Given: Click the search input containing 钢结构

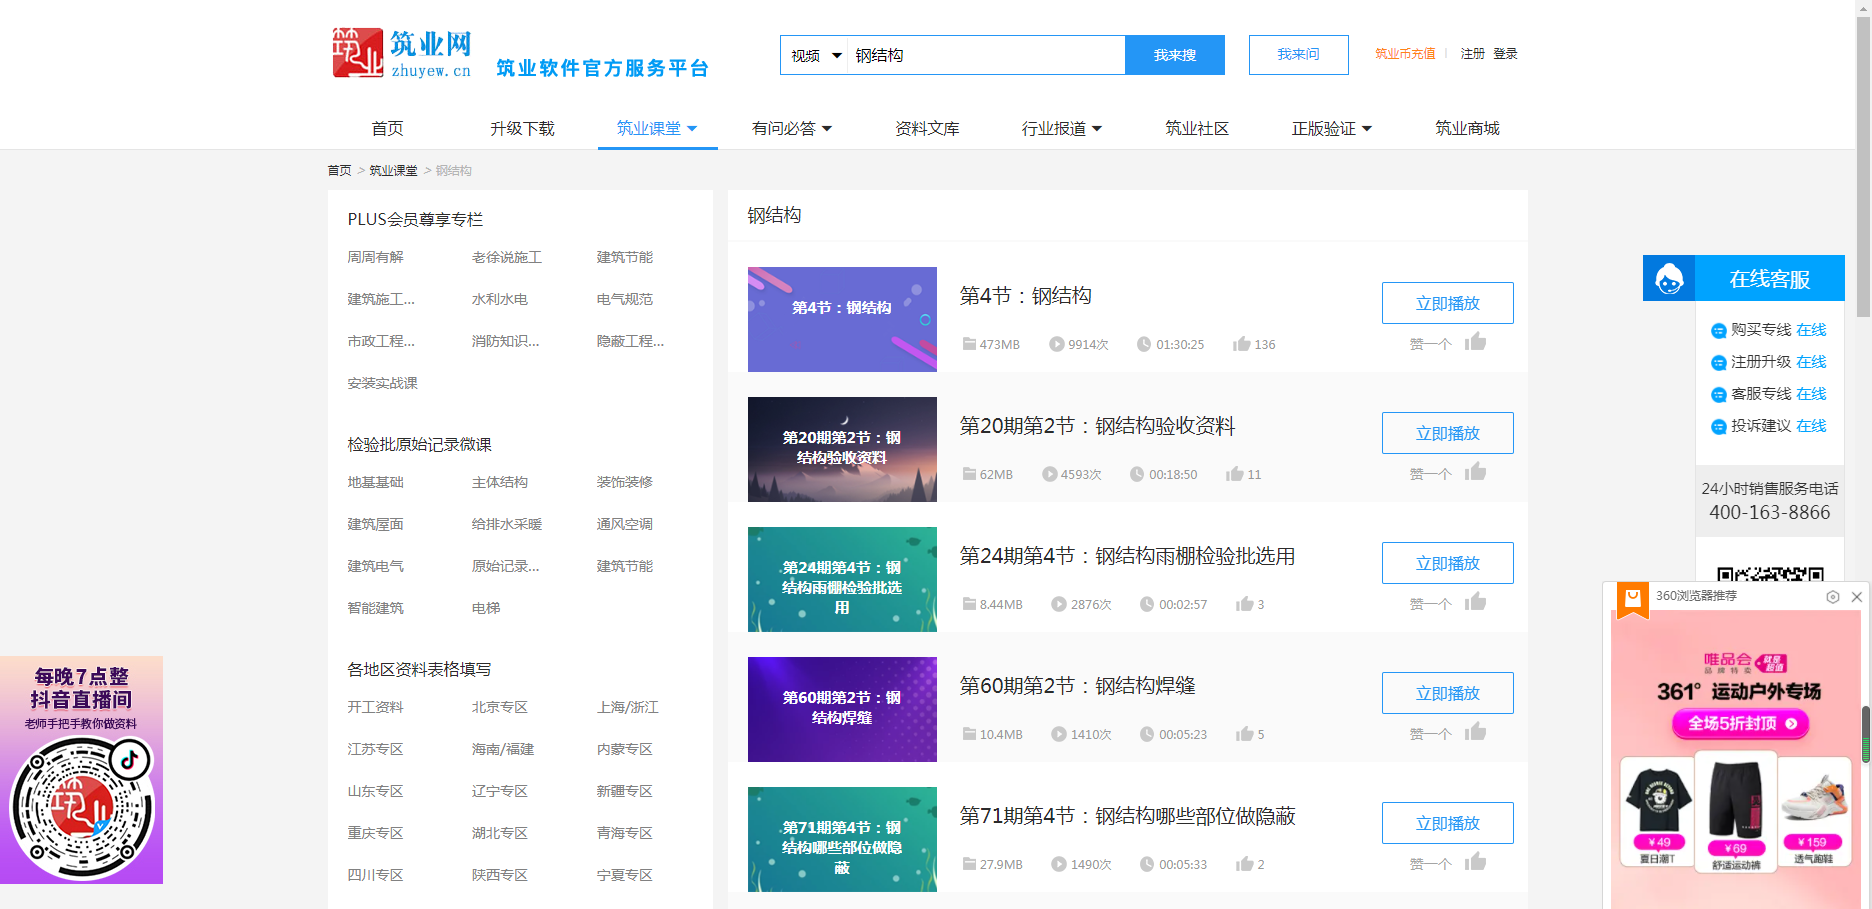Looking at the screenshot, I should point(987,55).
